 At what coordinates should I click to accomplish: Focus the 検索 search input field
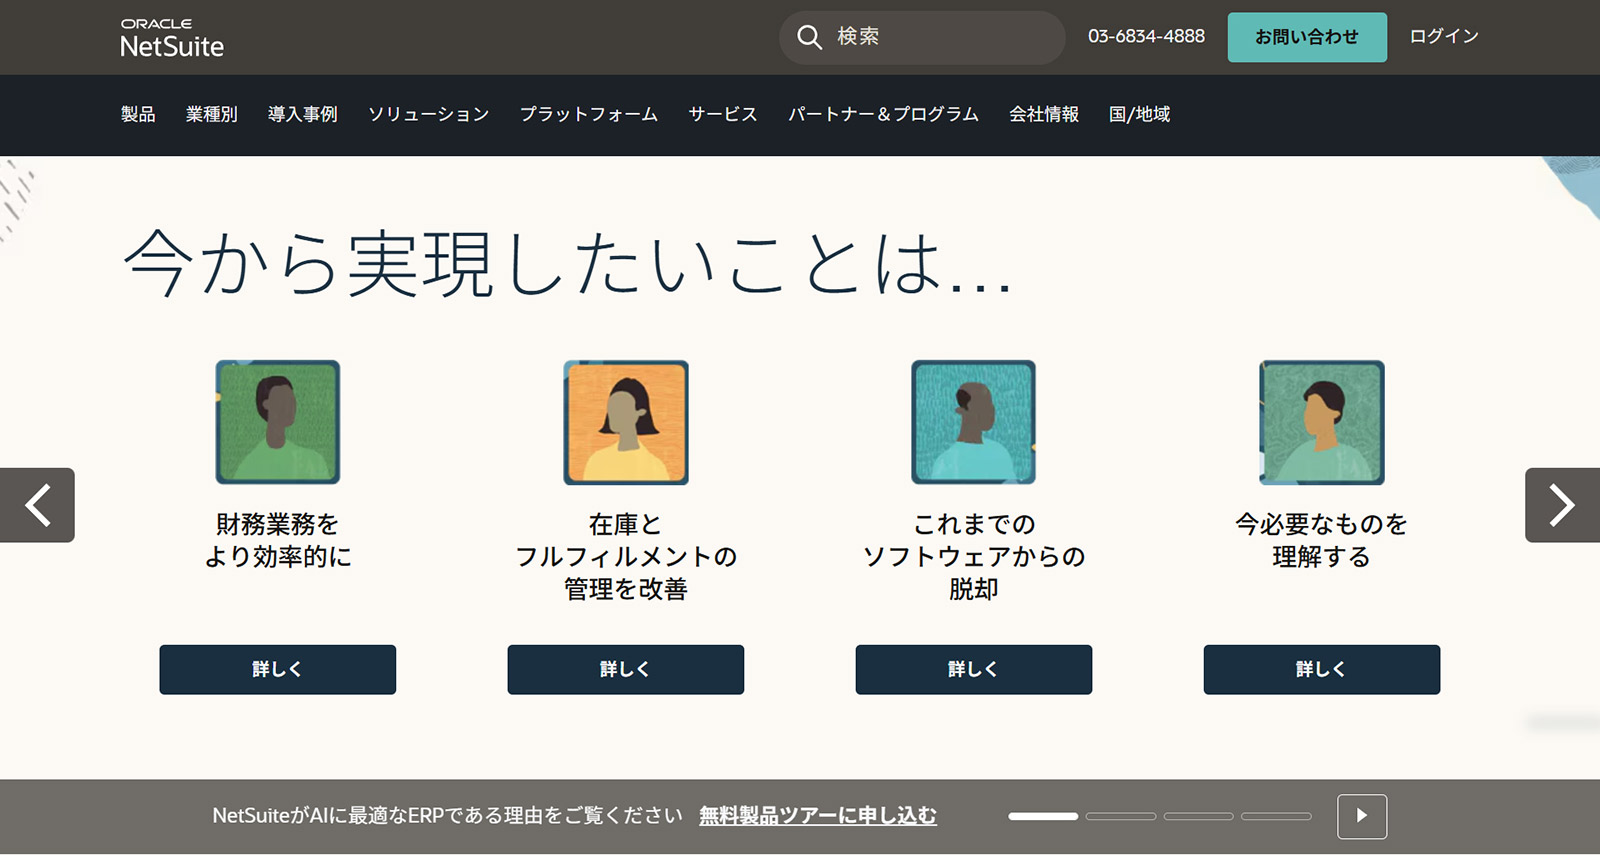point(940,37)
